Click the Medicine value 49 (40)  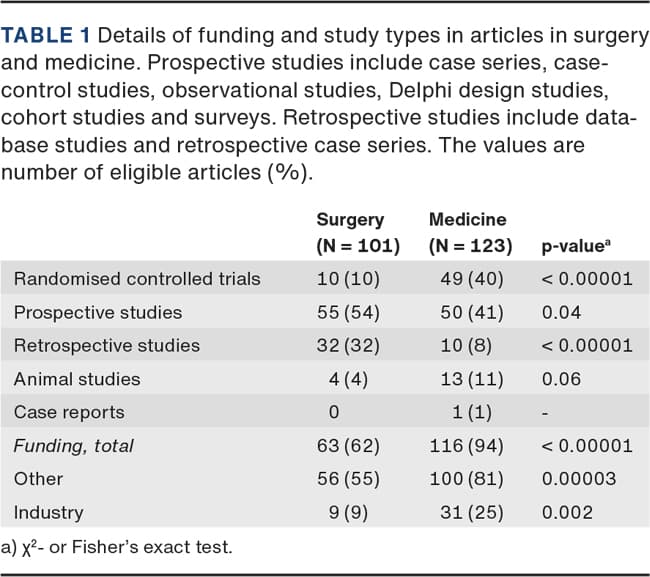click(x=472, y=279)
